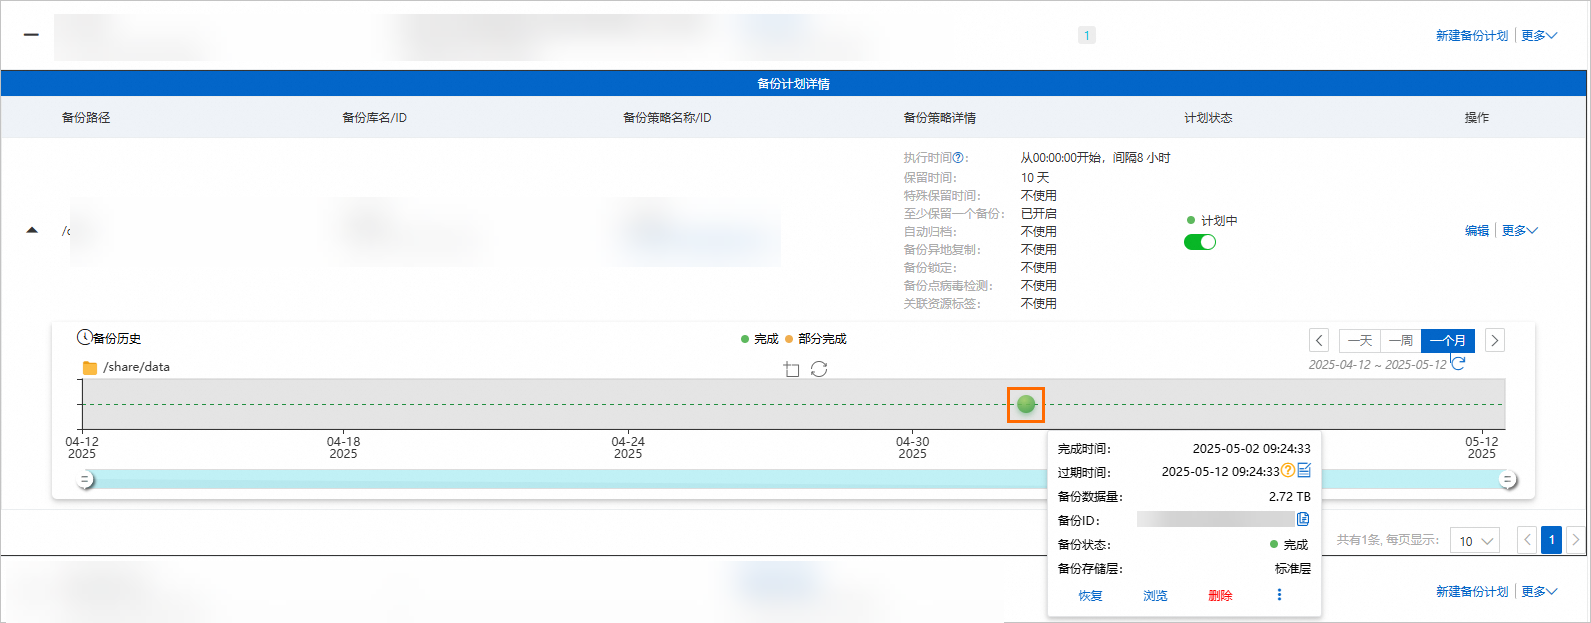The height and width of the screenshot is (623, 1591).
Task: Click the 2025-05-02 09:24:33 completion time
Action: (x=1251, y=448)
